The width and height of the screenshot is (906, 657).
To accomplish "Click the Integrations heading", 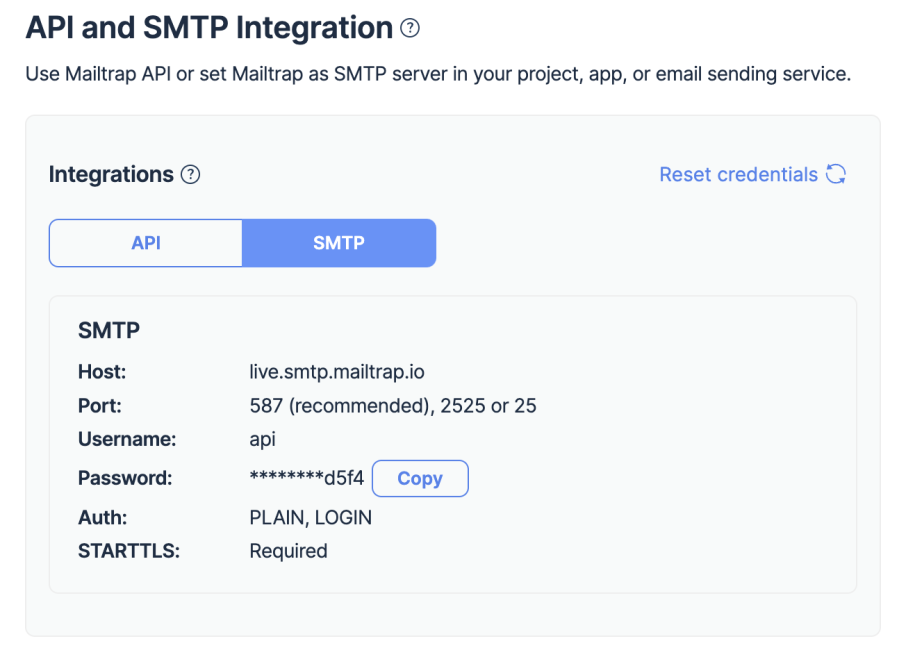I will (x=111, y=175).
